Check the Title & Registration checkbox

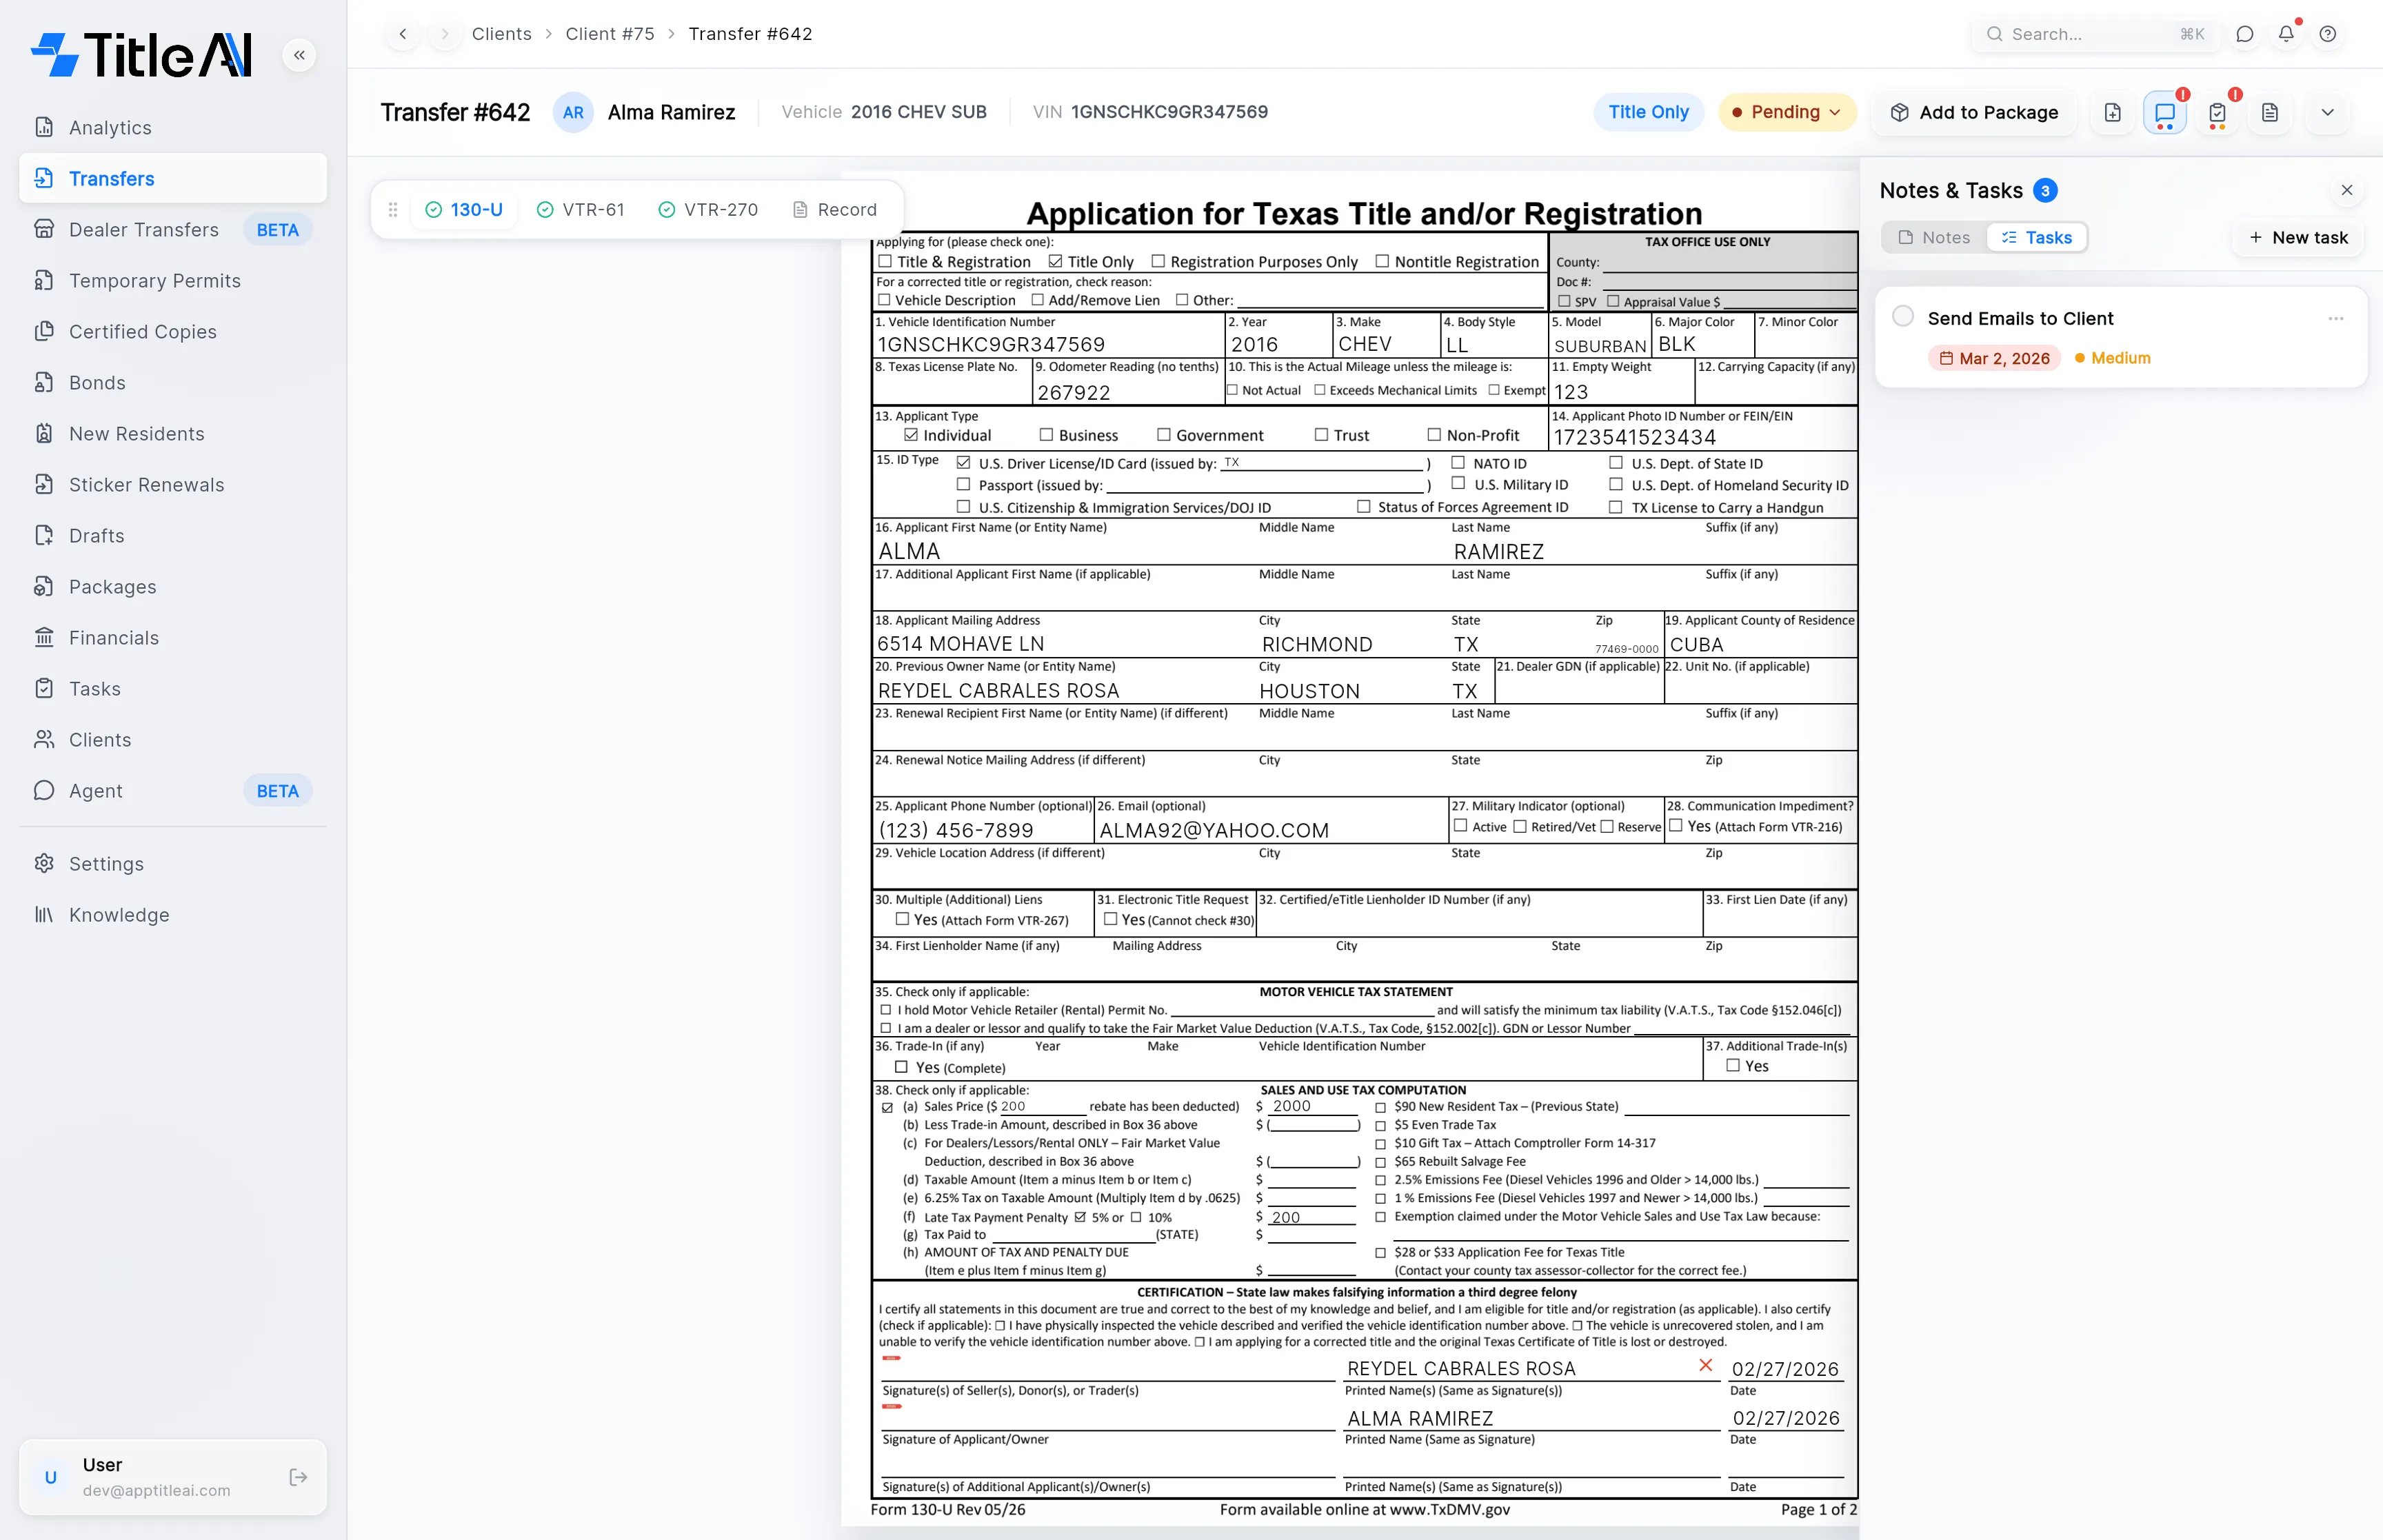pyautogui.click(x=884, y=261)
